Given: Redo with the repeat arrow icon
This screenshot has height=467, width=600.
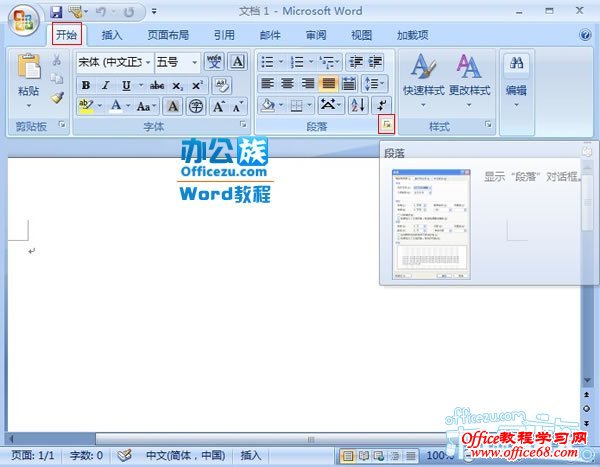Looking at the screenshot, I should [x=129, y=12].
